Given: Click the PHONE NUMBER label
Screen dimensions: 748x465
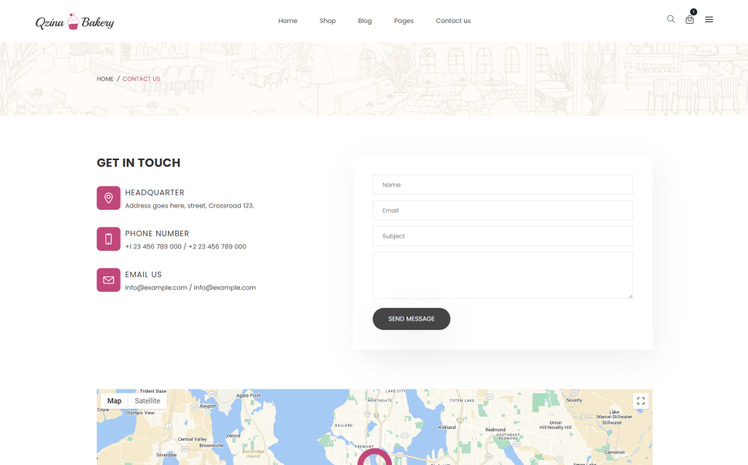Looking at the screenshot, I should 157,233.
